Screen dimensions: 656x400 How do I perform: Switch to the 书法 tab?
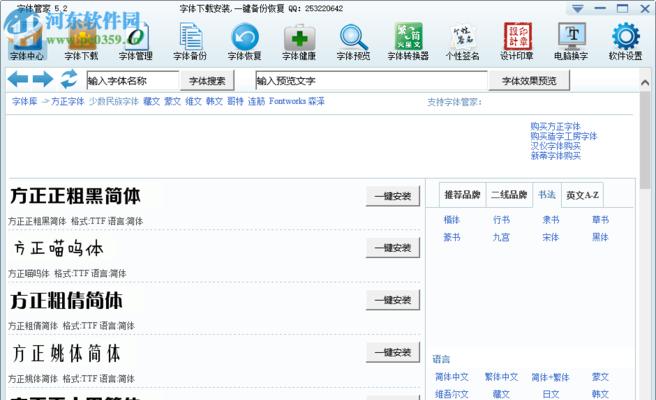click(x=547, y=195)
